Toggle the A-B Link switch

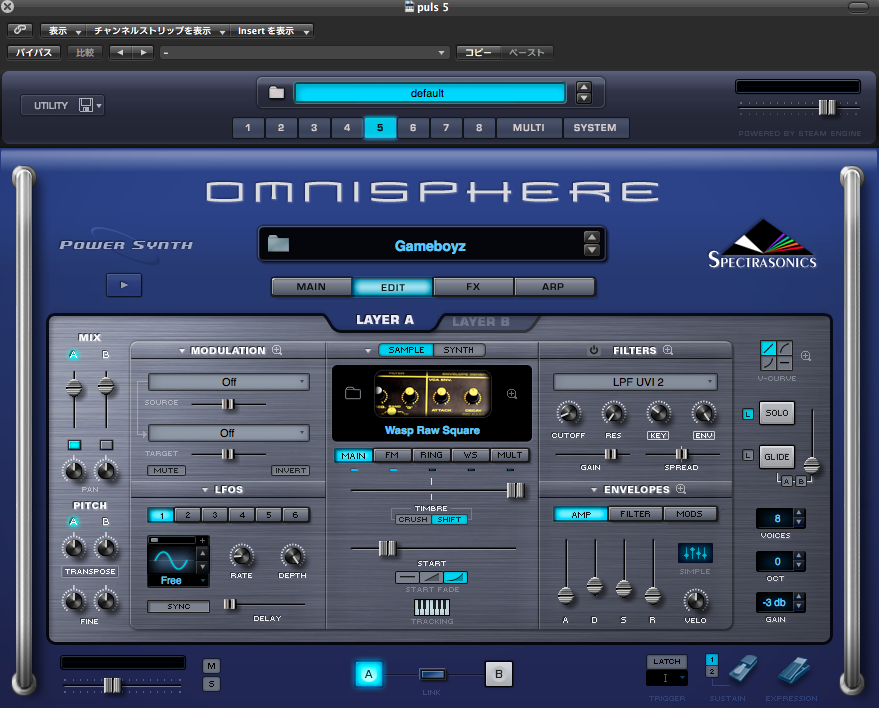[432, 674]
